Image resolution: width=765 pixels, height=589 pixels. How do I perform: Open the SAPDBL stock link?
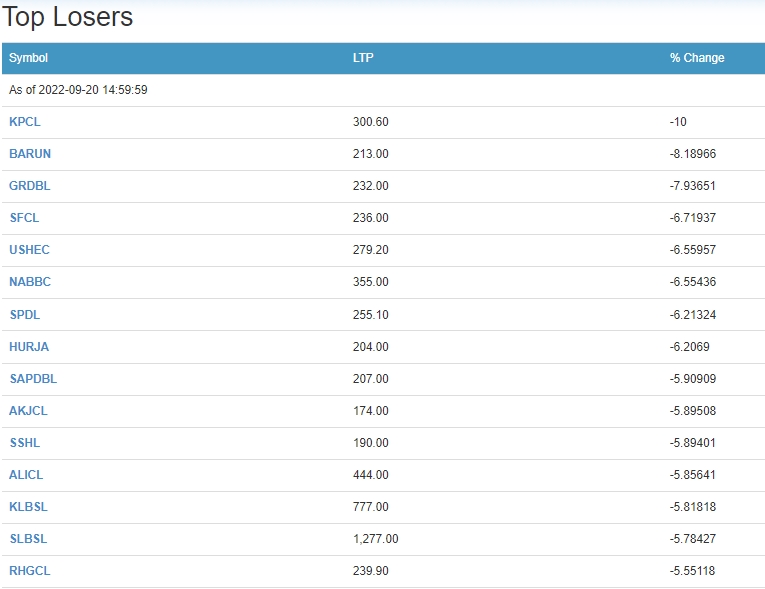[33, 379]
